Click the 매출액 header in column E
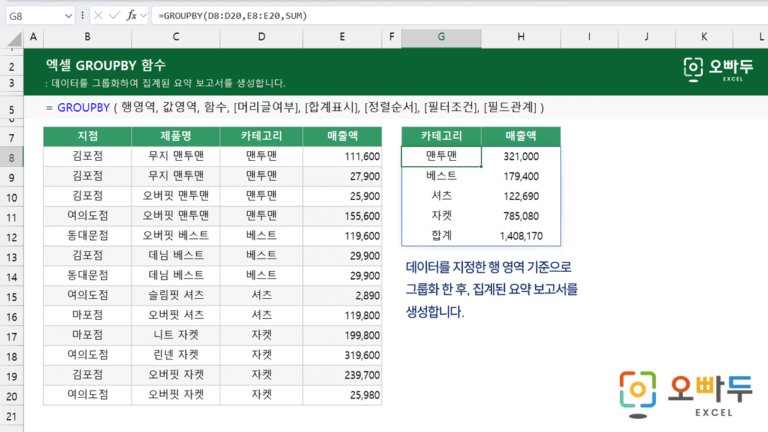Image resolution: width=768 pixels, height=432 pixels. pyautogui.click(x=342, y=136)
